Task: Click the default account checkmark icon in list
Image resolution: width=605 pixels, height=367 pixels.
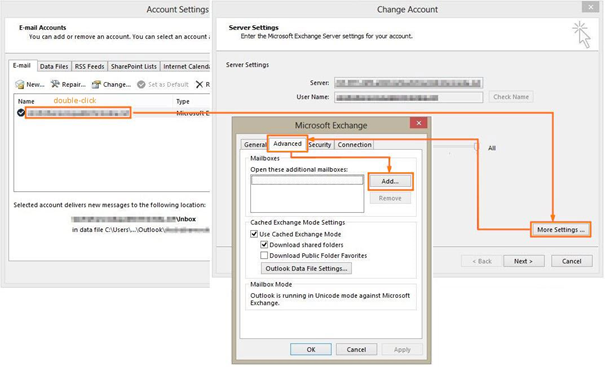Action: pyautogui.click(x=21, y=113)
